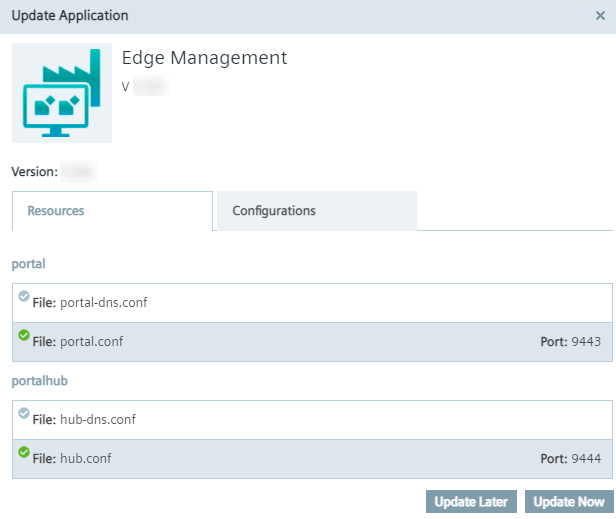Image resolution: width=616 pixels, height=519 pixels.
Task: Click green check icon beside portal.conf
Action: click(x=24, y=336)
